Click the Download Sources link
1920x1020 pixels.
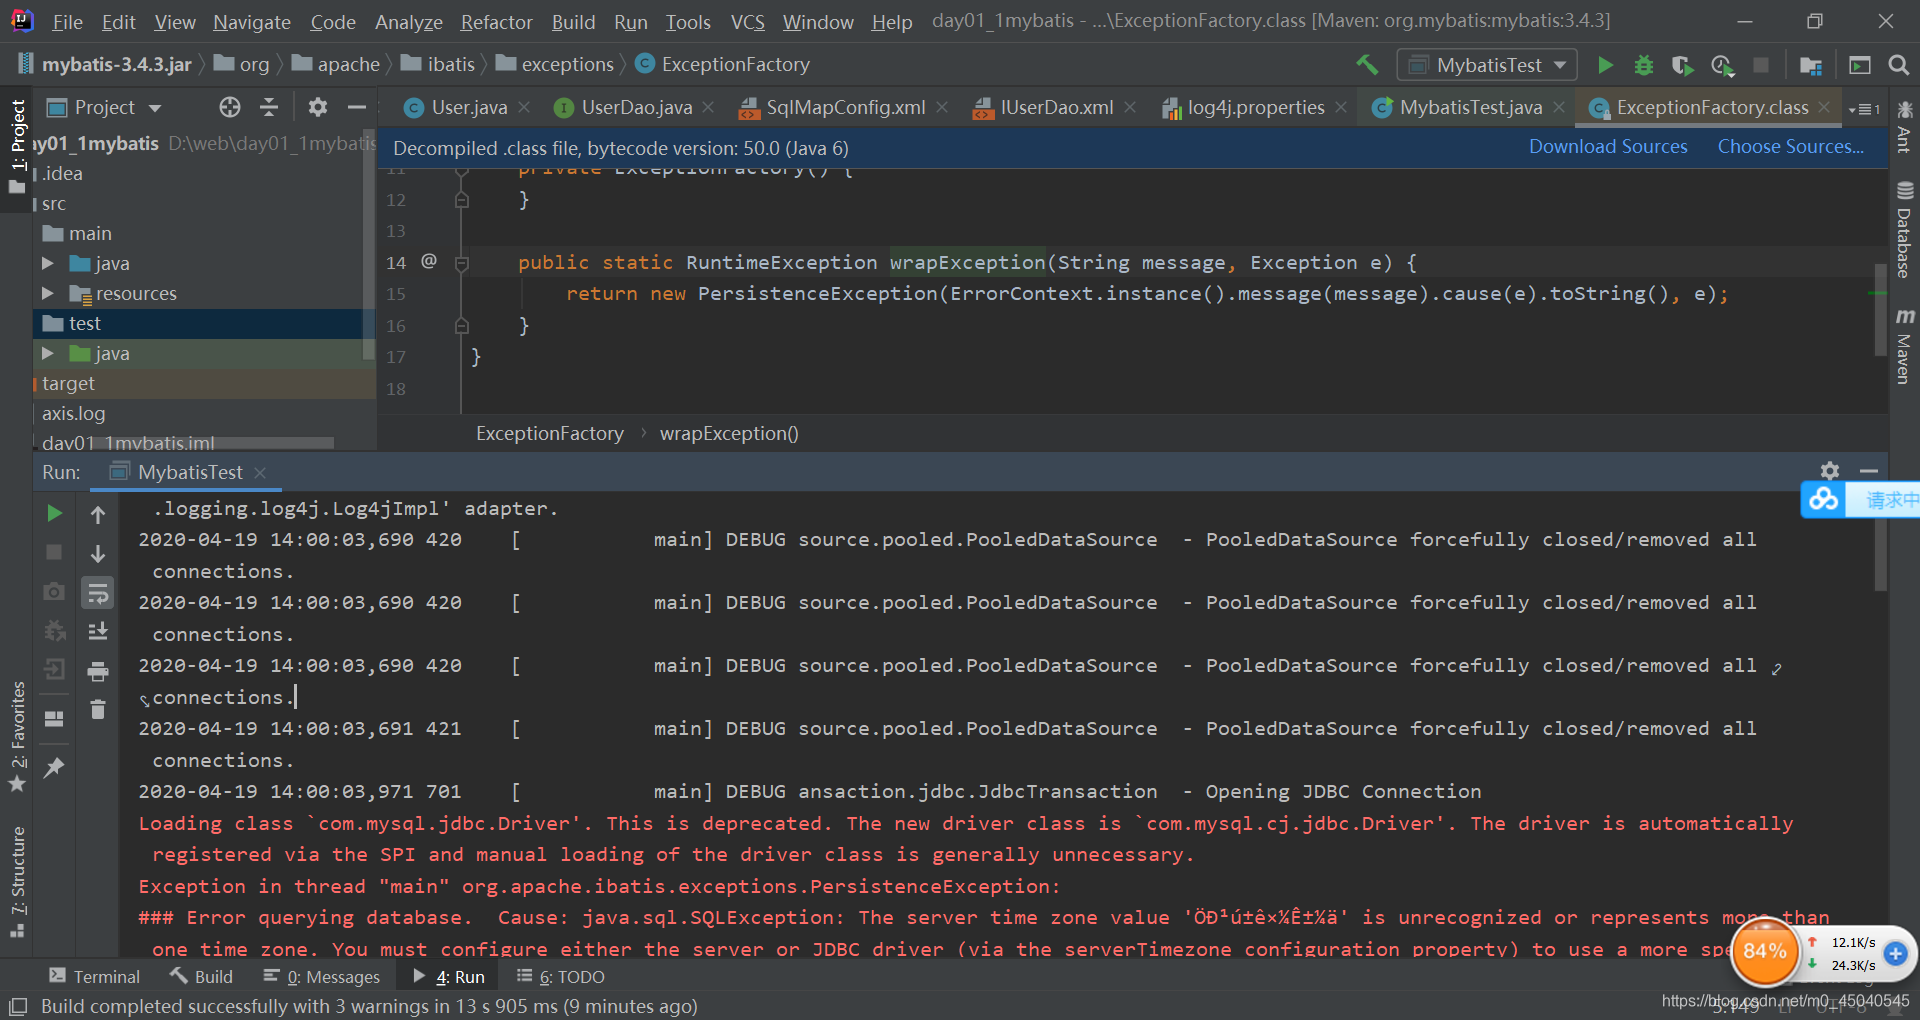1608,147
